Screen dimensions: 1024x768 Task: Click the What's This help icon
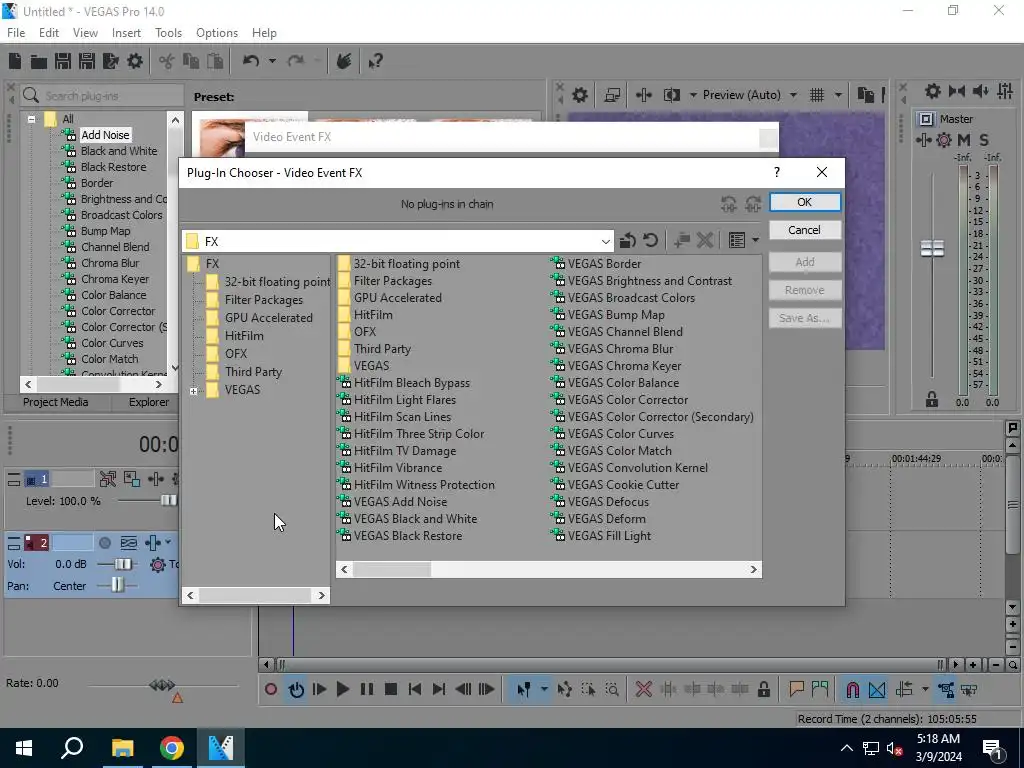coord(376,61)
